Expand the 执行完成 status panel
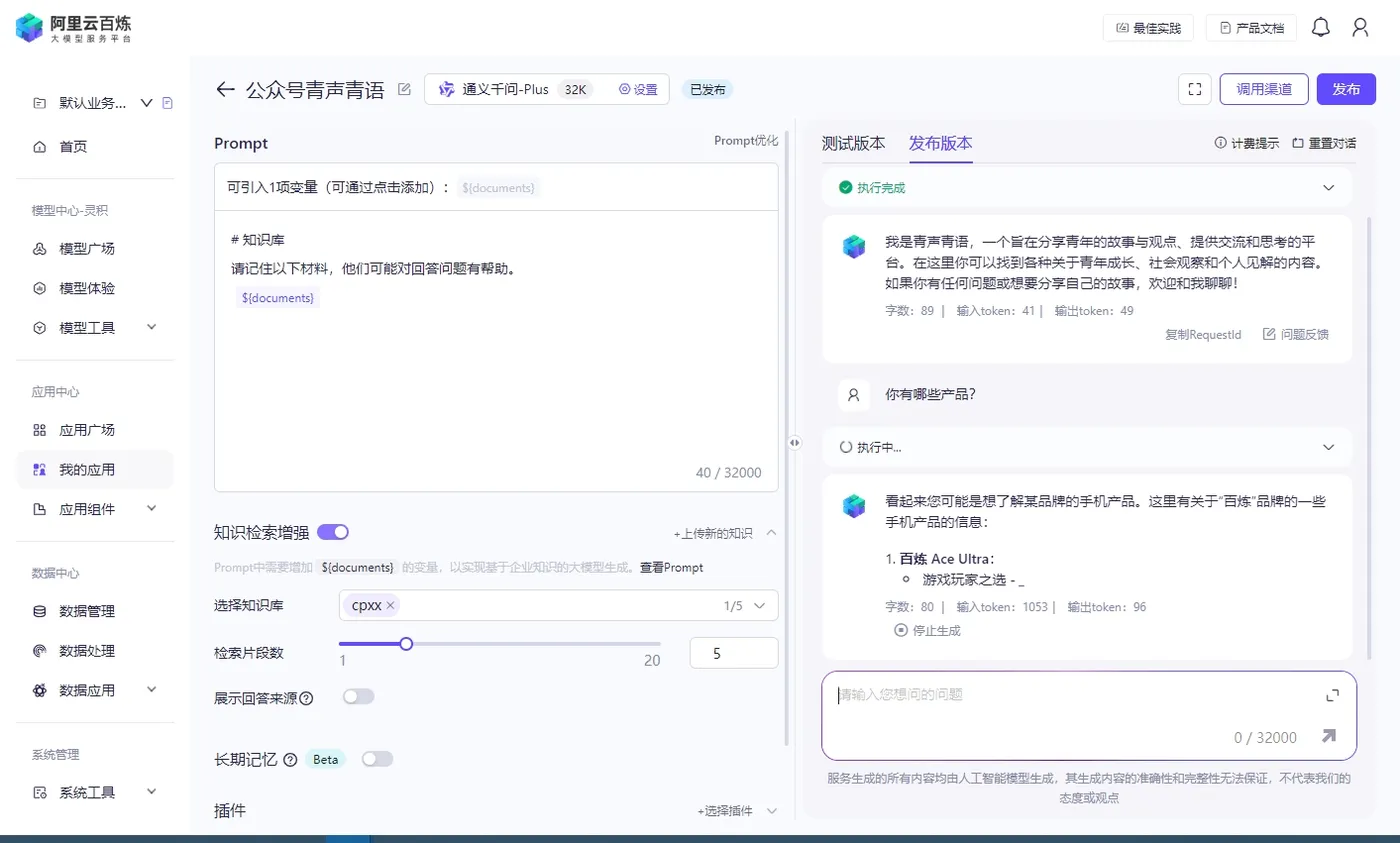Image resolution: width=1400 pixels, height=843 pixels. click(1328, 187)
